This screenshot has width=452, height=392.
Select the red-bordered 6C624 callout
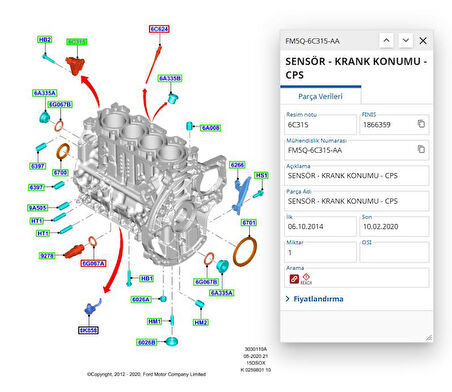click(x=159, y=29)
